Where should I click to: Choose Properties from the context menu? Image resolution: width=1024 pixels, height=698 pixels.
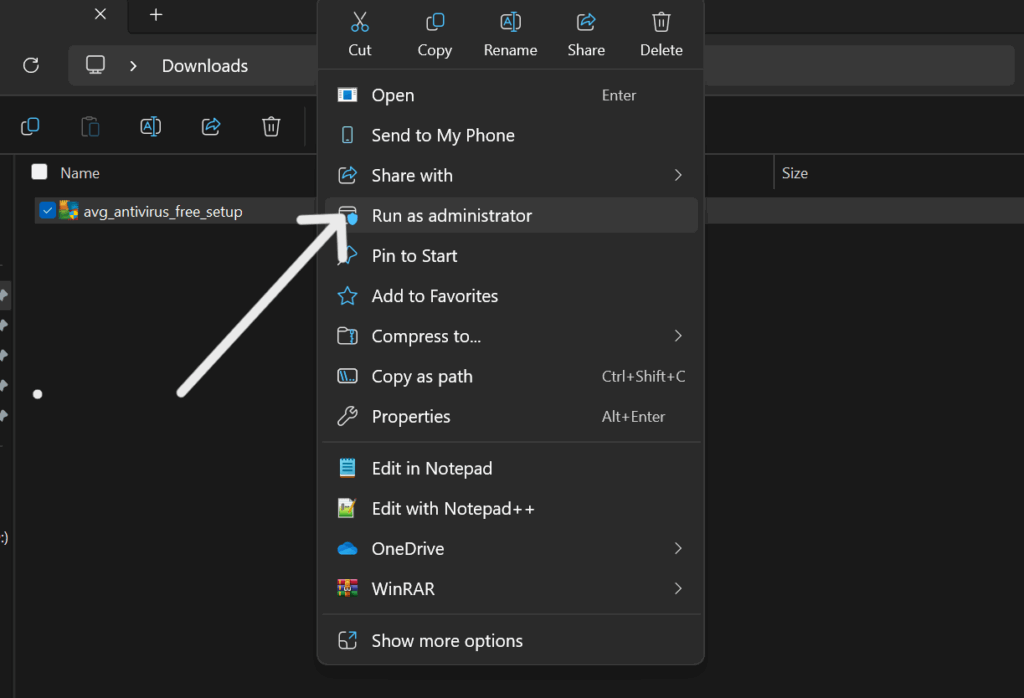point(411,417)
